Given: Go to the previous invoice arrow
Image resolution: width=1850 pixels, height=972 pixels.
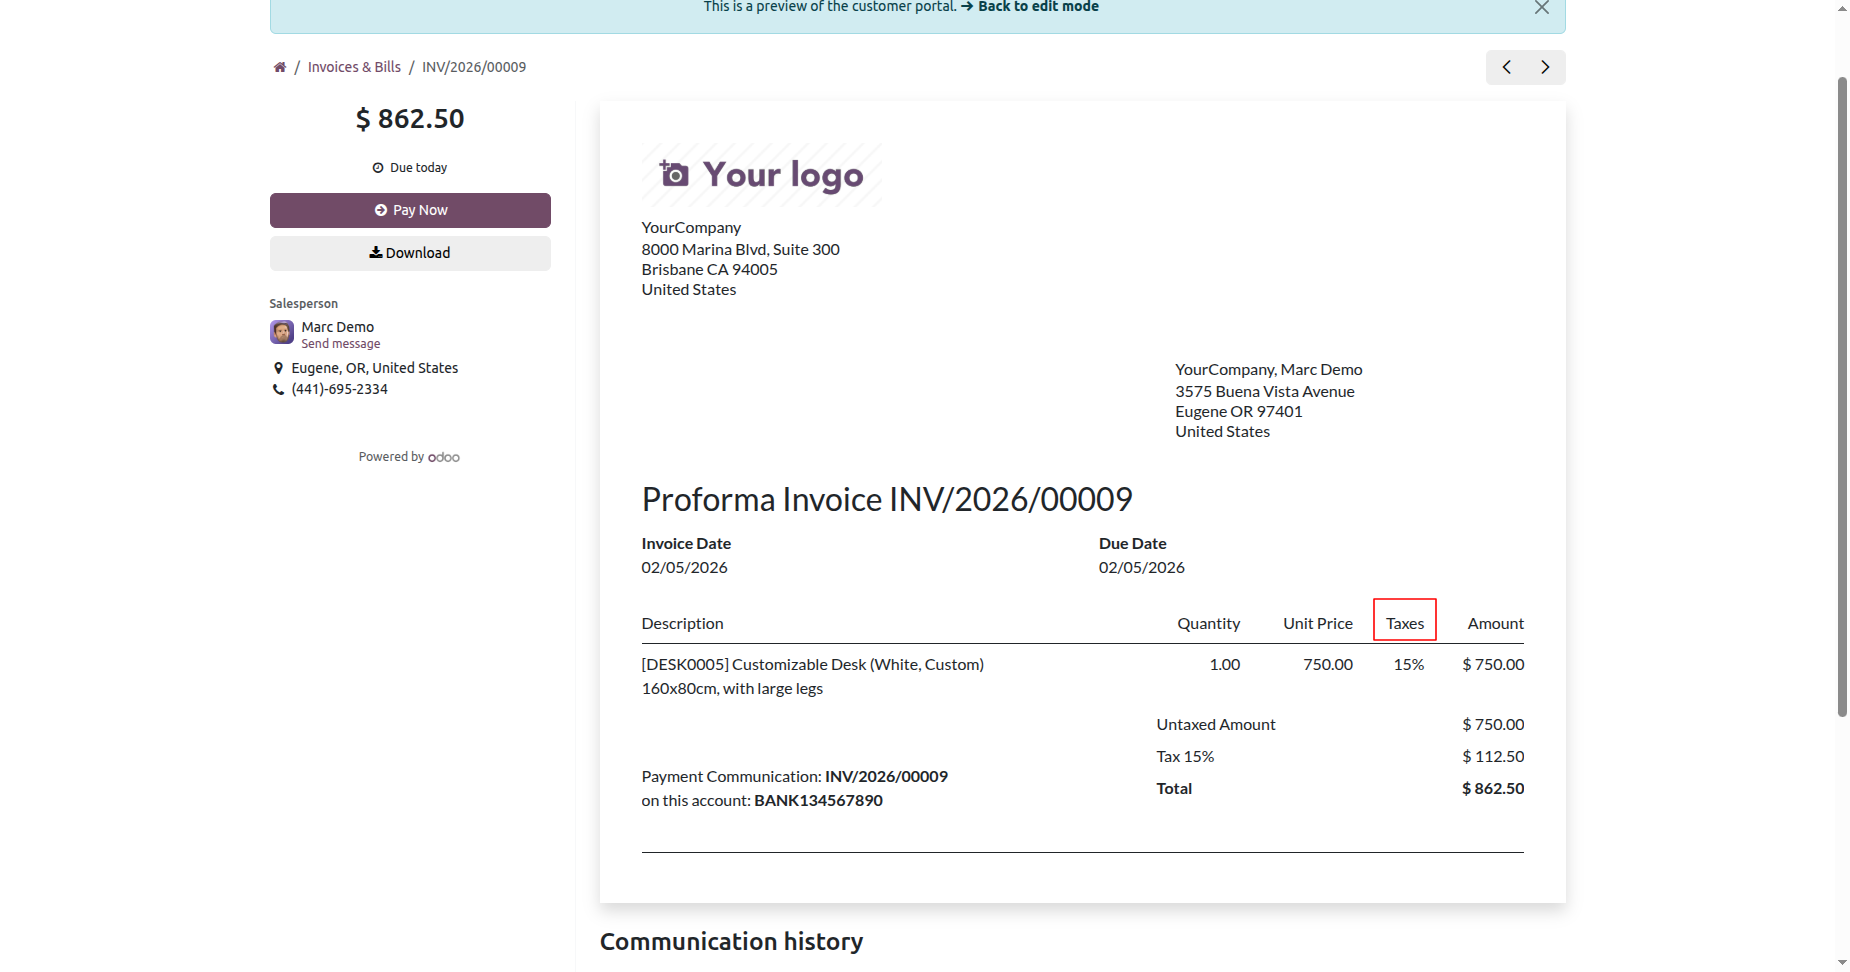Looking at the screenshot, I should [x=1506, y=67].
